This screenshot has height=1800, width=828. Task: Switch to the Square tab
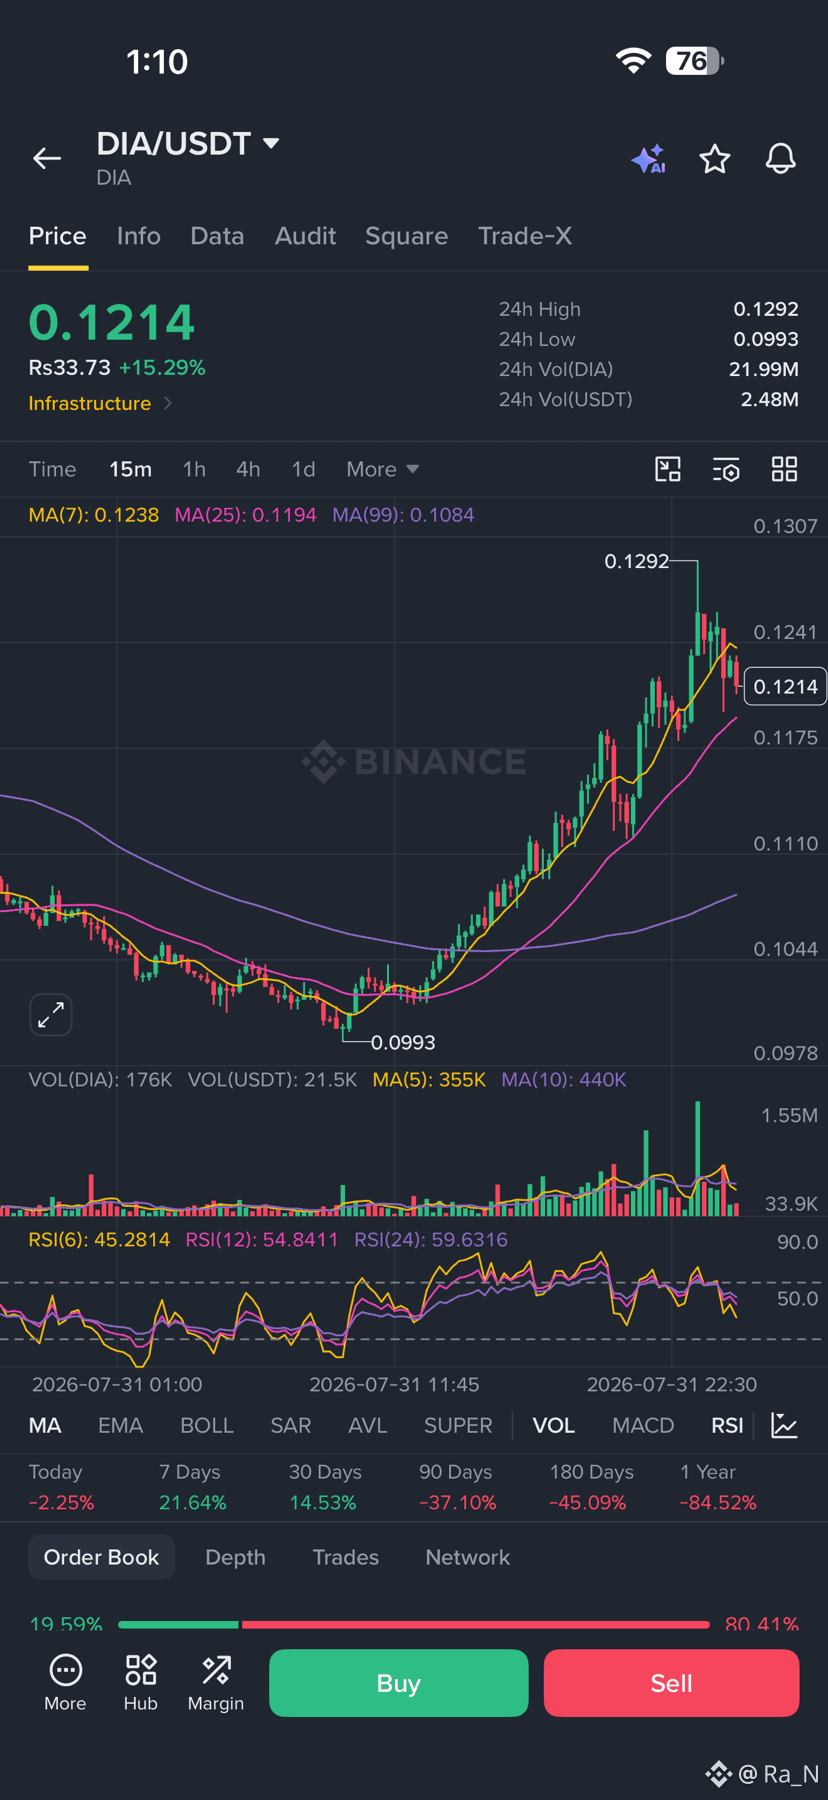coord(406,236)
